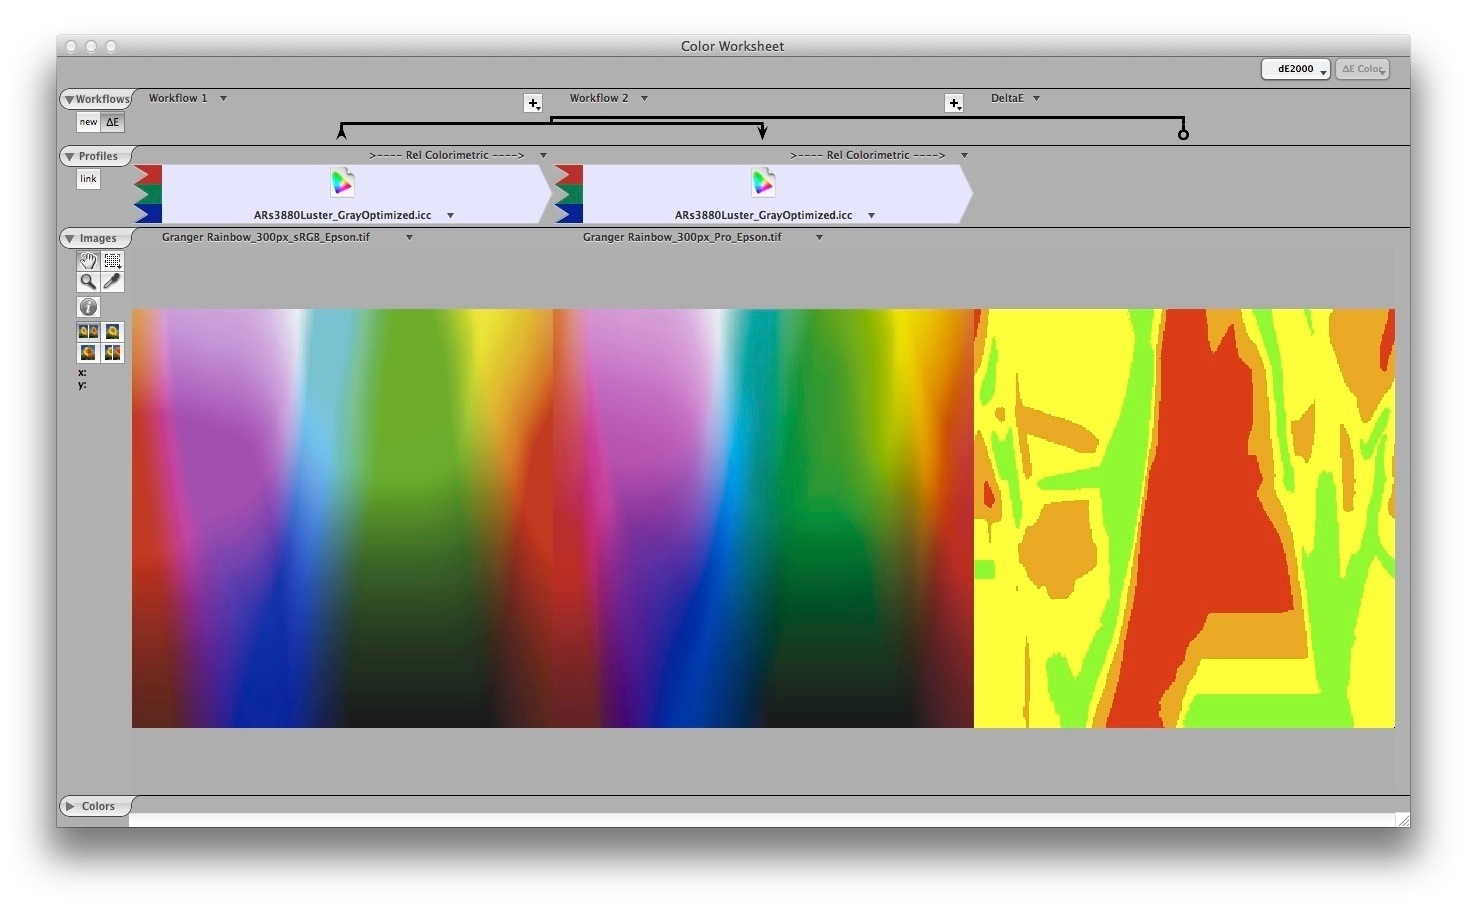Choose single sunflower image view mode
Screen dimensions: 1467x906
pyautogui.click(x=112, y=331)
